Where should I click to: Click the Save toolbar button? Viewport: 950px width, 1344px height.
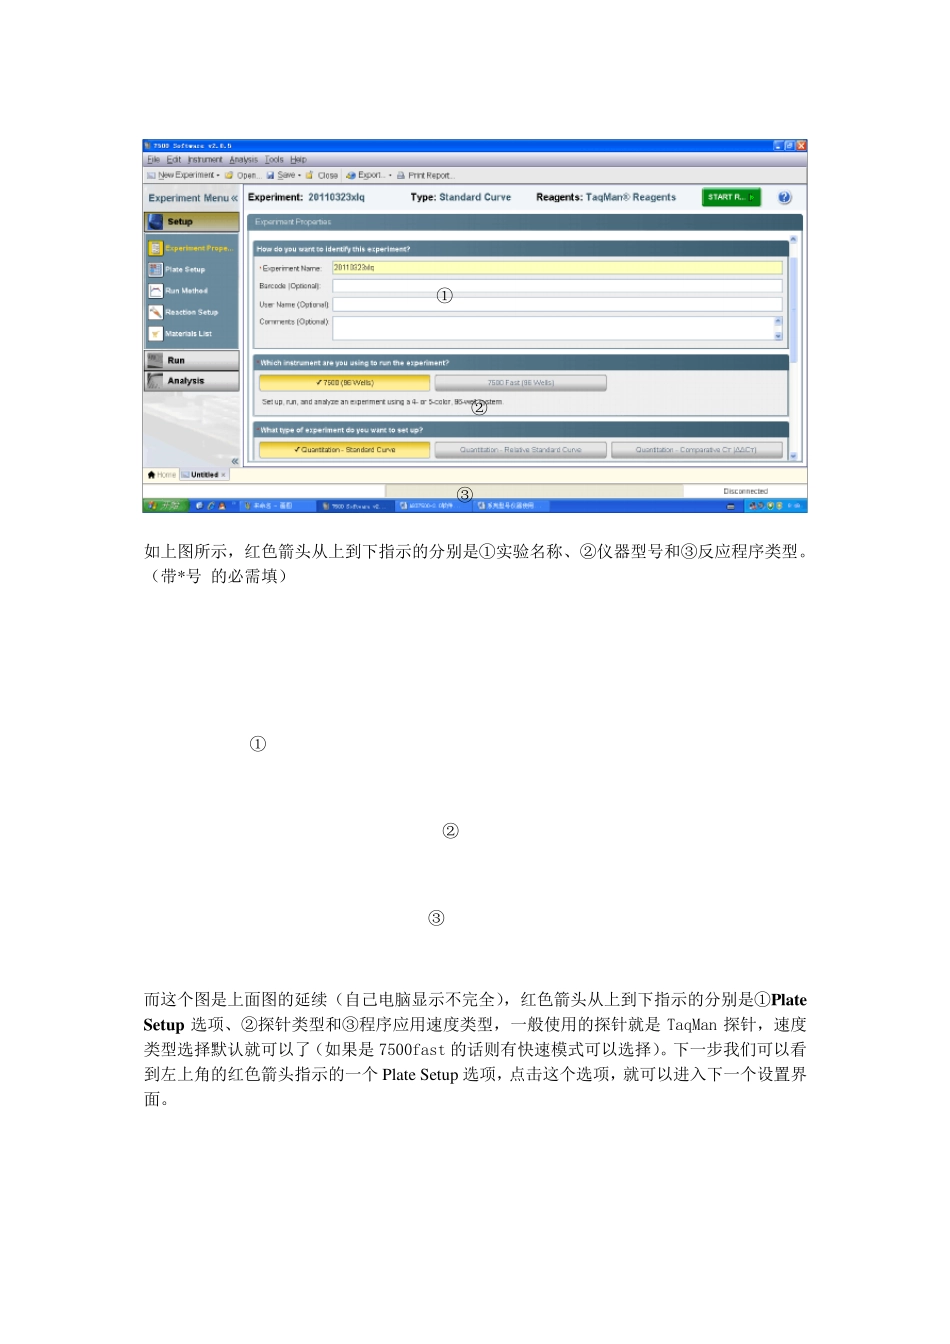[x=280, y=175]
